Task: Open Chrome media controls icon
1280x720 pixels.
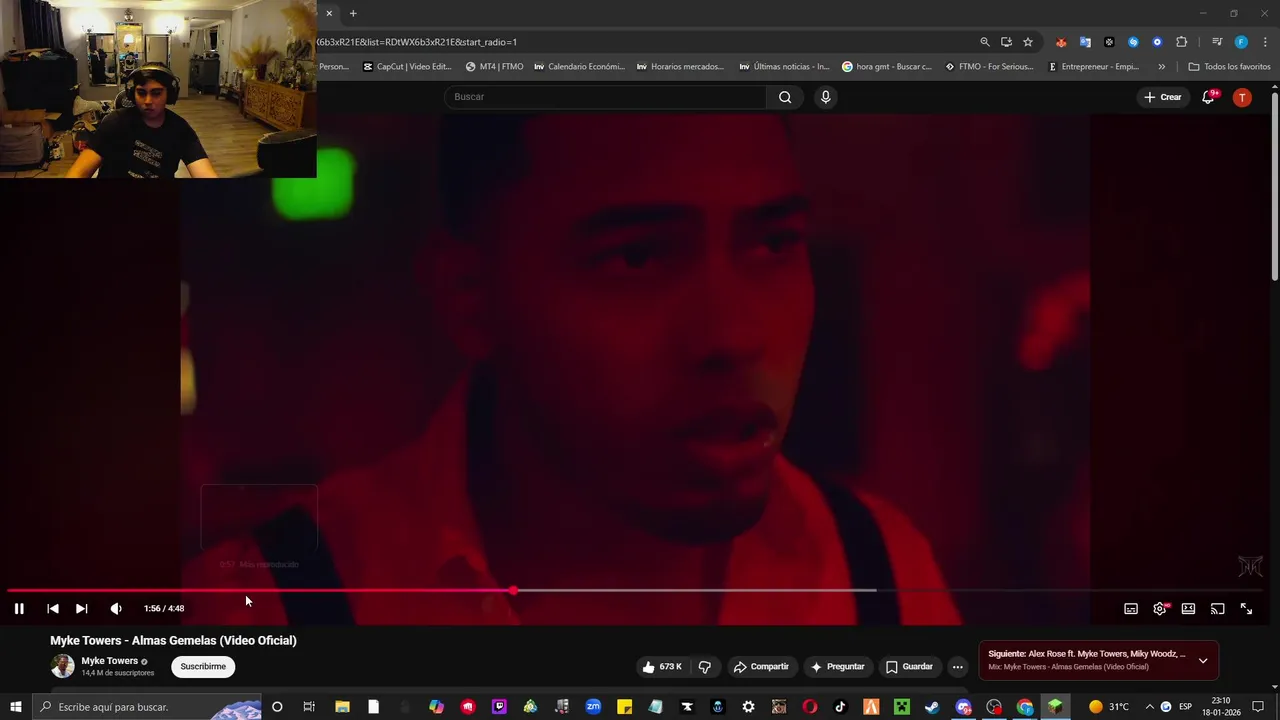Action: click(x=1217, y=42)
